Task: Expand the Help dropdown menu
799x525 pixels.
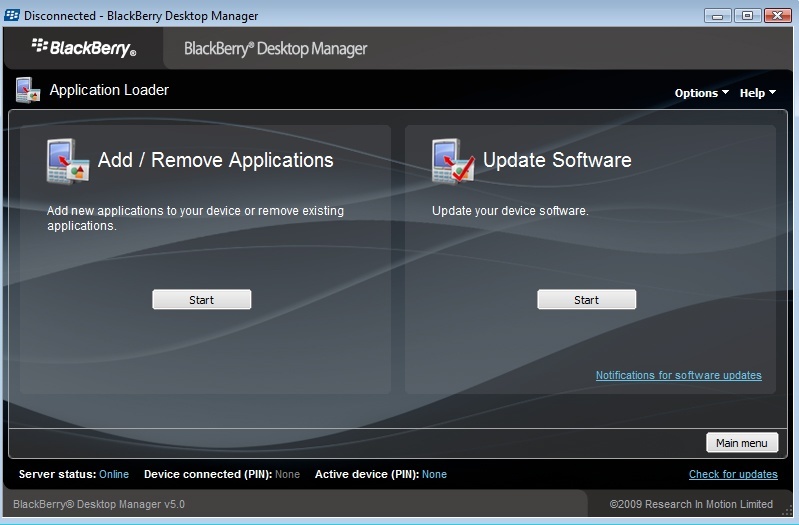Action: [758, 93]
